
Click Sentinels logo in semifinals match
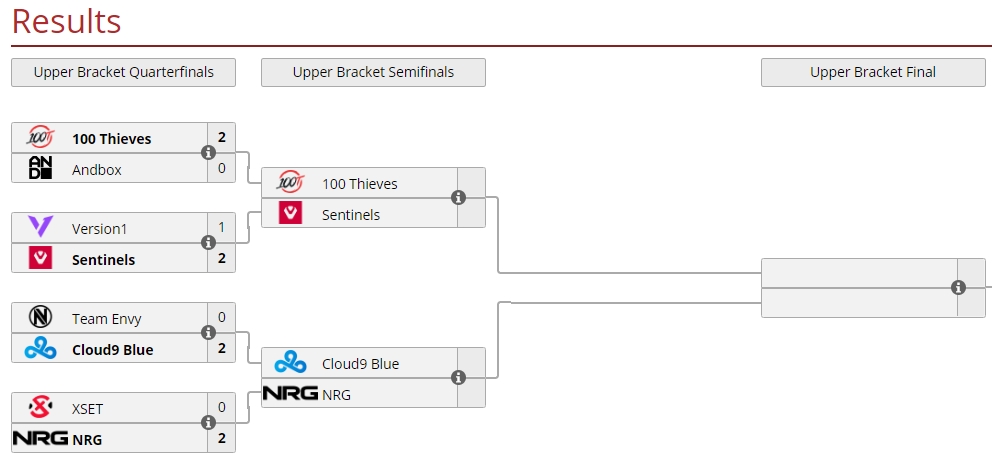[x=290, y=214]
